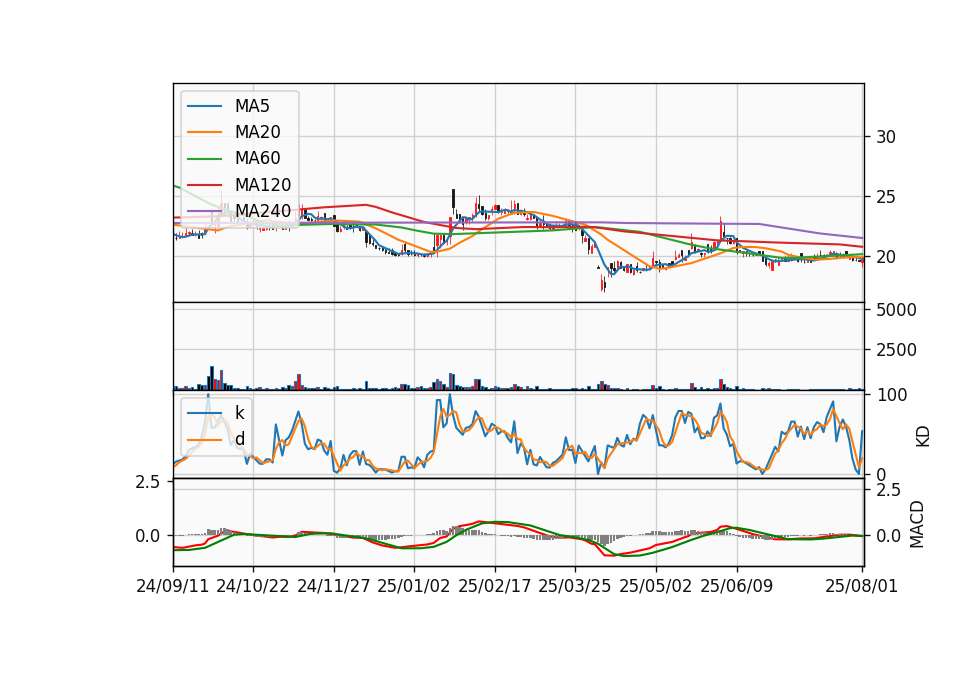The height and width of the screenshot is (690, 960).
Task: Click the green MA60 legend line sample
Action: [204, 159]
